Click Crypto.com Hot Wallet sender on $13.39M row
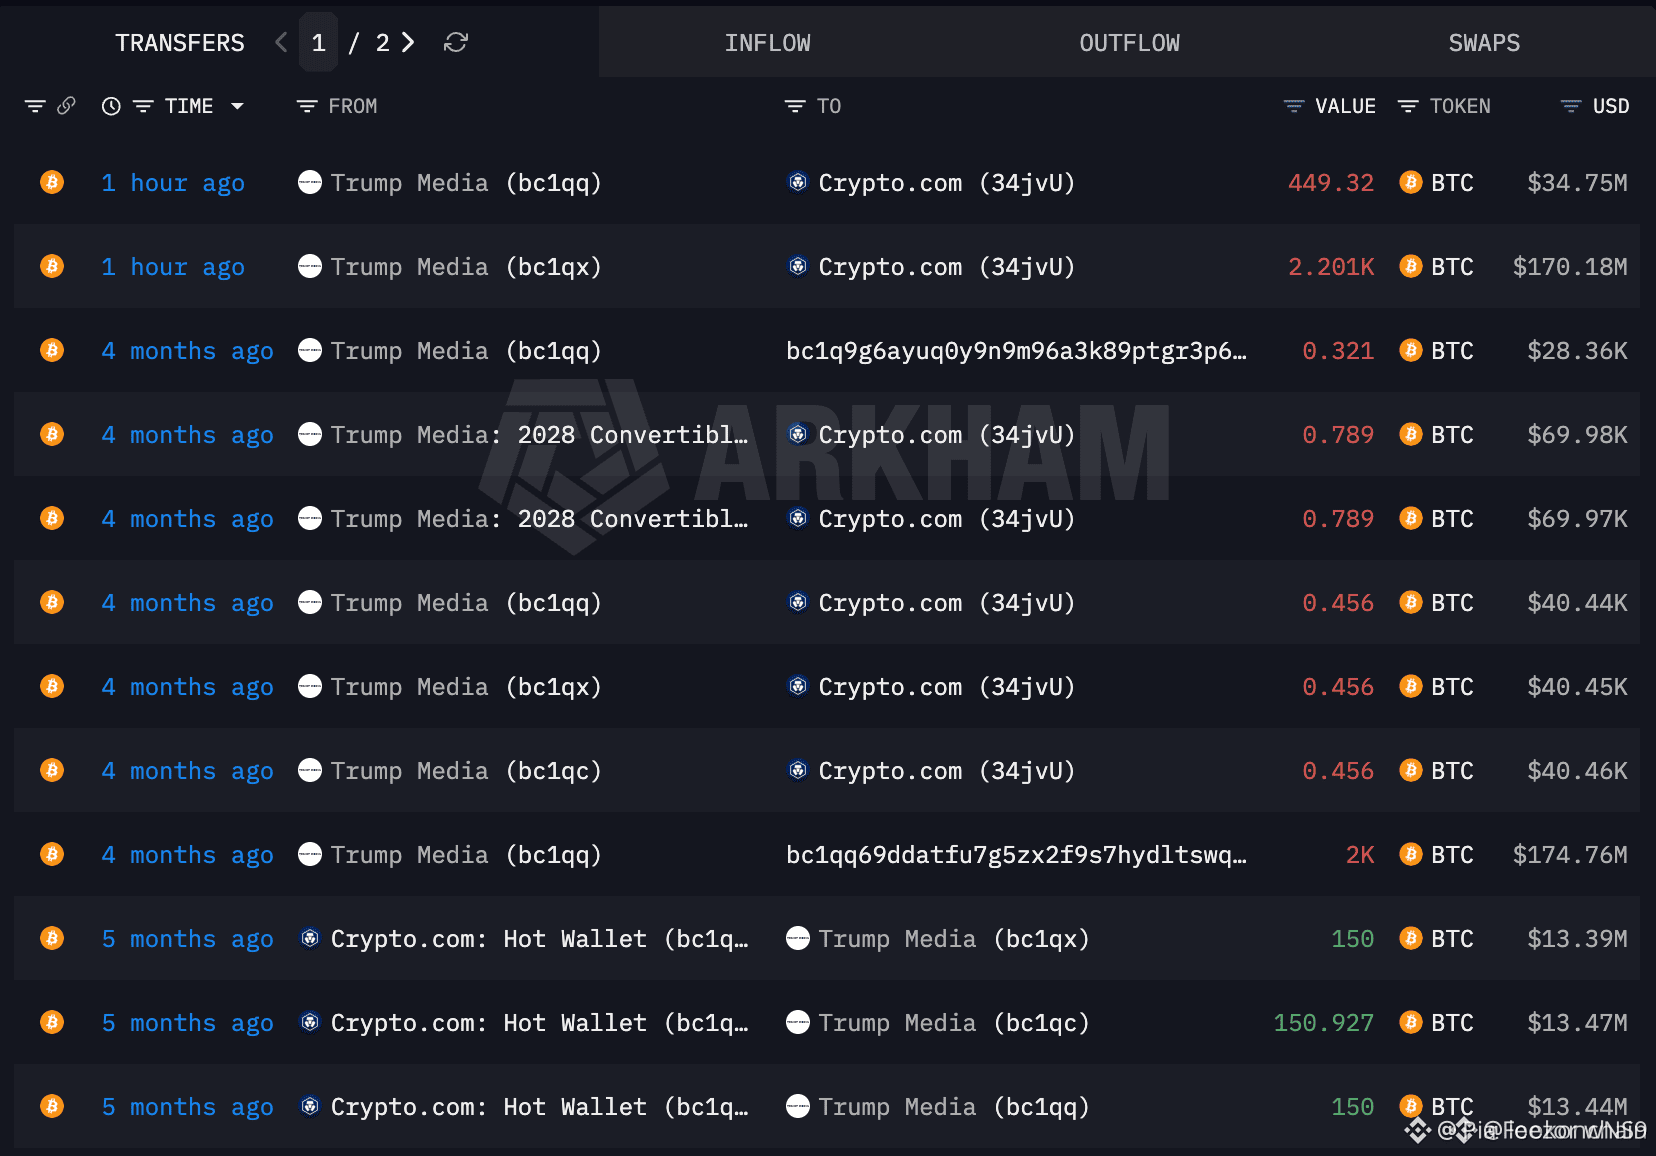 (x=539, y=939)
